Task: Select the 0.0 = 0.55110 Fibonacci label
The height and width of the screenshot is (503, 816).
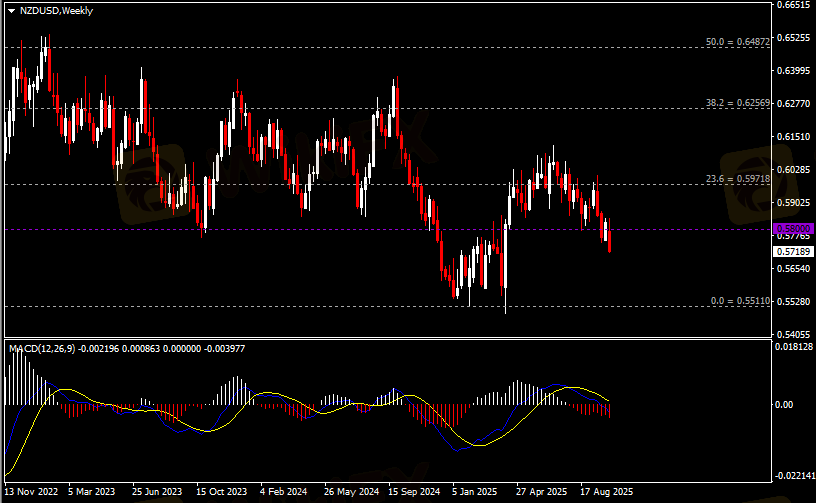Action: pyautogui.click(x=740, y=300)
